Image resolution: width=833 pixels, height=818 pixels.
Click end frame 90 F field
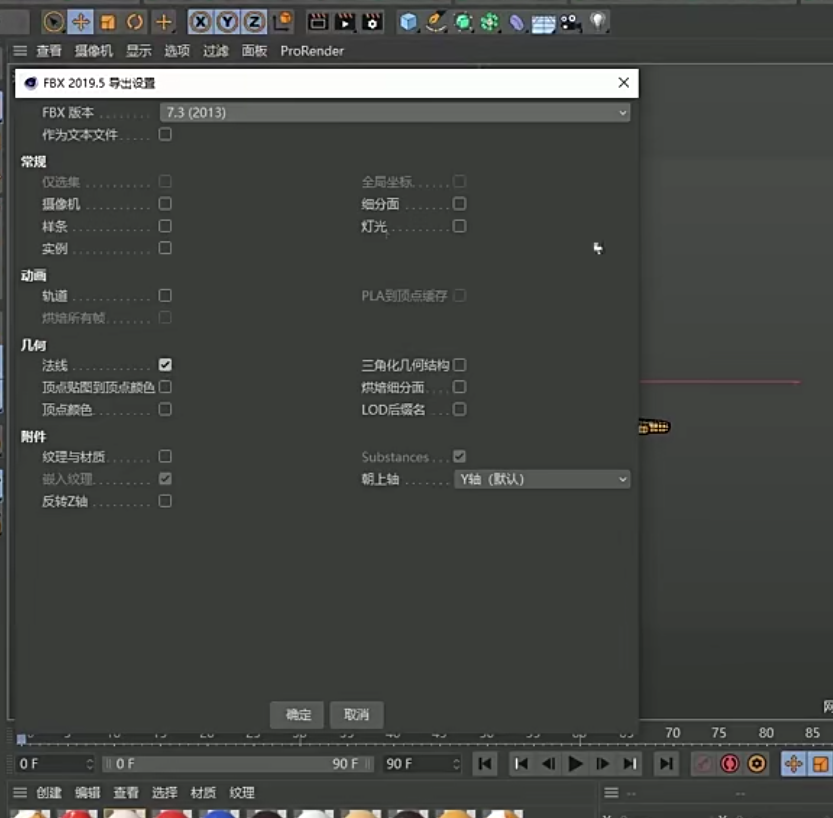[x=422, y=764]
